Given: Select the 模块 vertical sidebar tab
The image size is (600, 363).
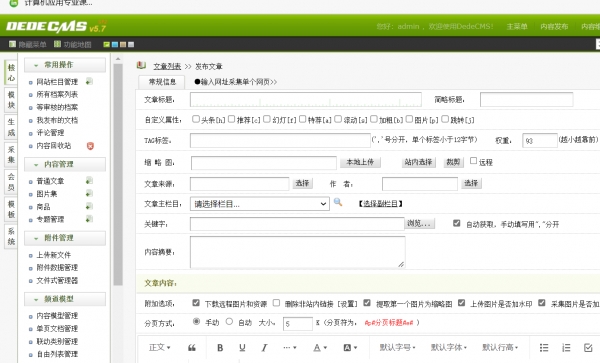Looking at the screenshot, I should tap(11, 100).
